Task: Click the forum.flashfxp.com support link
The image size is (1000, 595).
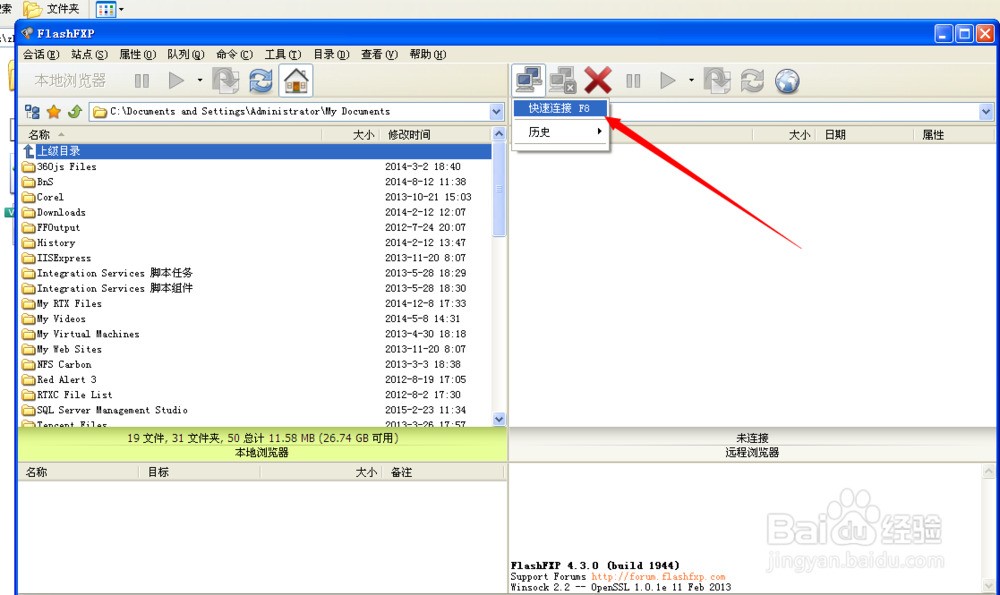Action: coord(658,577)
